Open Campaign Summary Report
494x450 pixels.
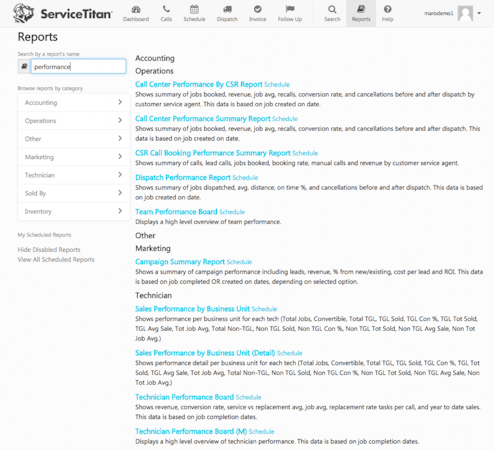pyautogui.click(x=180, y=262)
